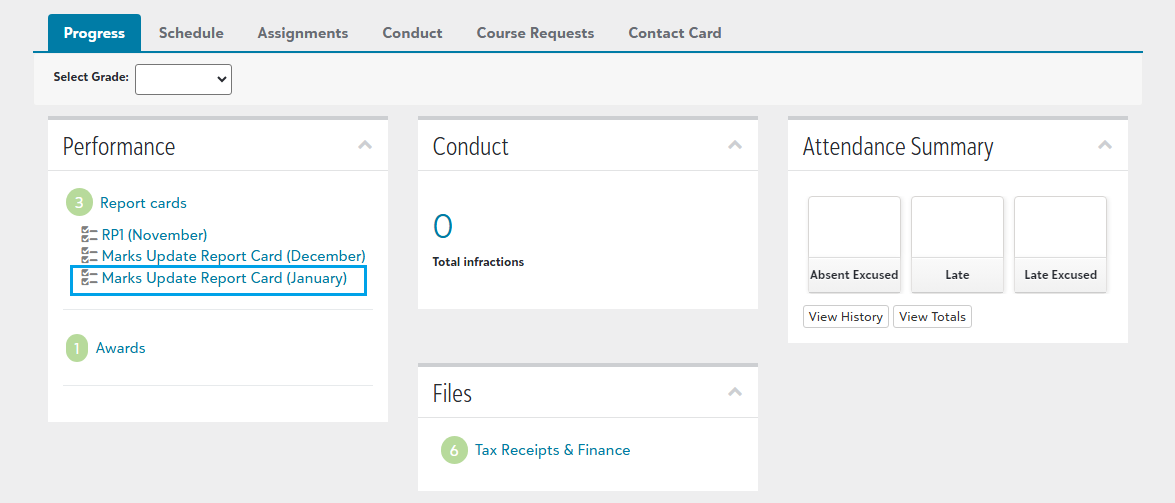Click the green 6 badge by Tax Receipts
Viewport: 1175px width, 503px height.
(x=453, y=450)
